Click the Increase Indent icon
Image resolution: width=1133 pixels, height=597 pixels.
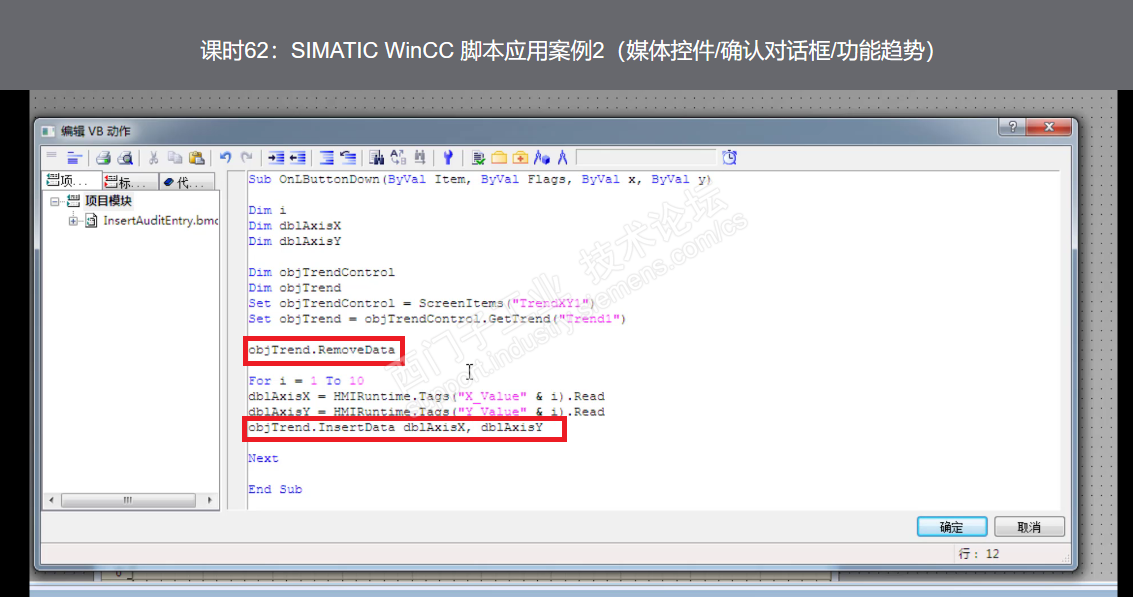[x=275, y=158]
